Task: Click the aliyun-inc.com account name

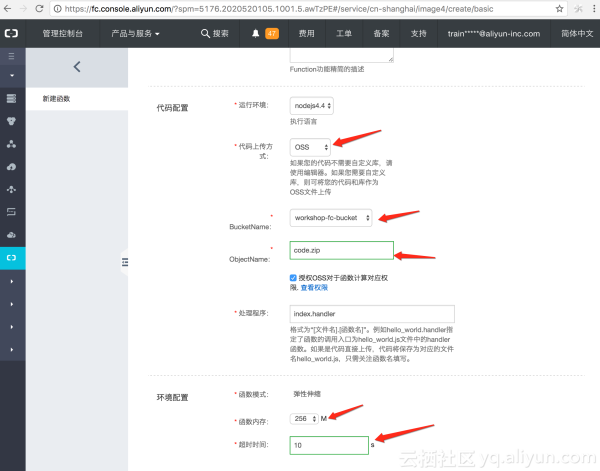Action: coord(493,33)
